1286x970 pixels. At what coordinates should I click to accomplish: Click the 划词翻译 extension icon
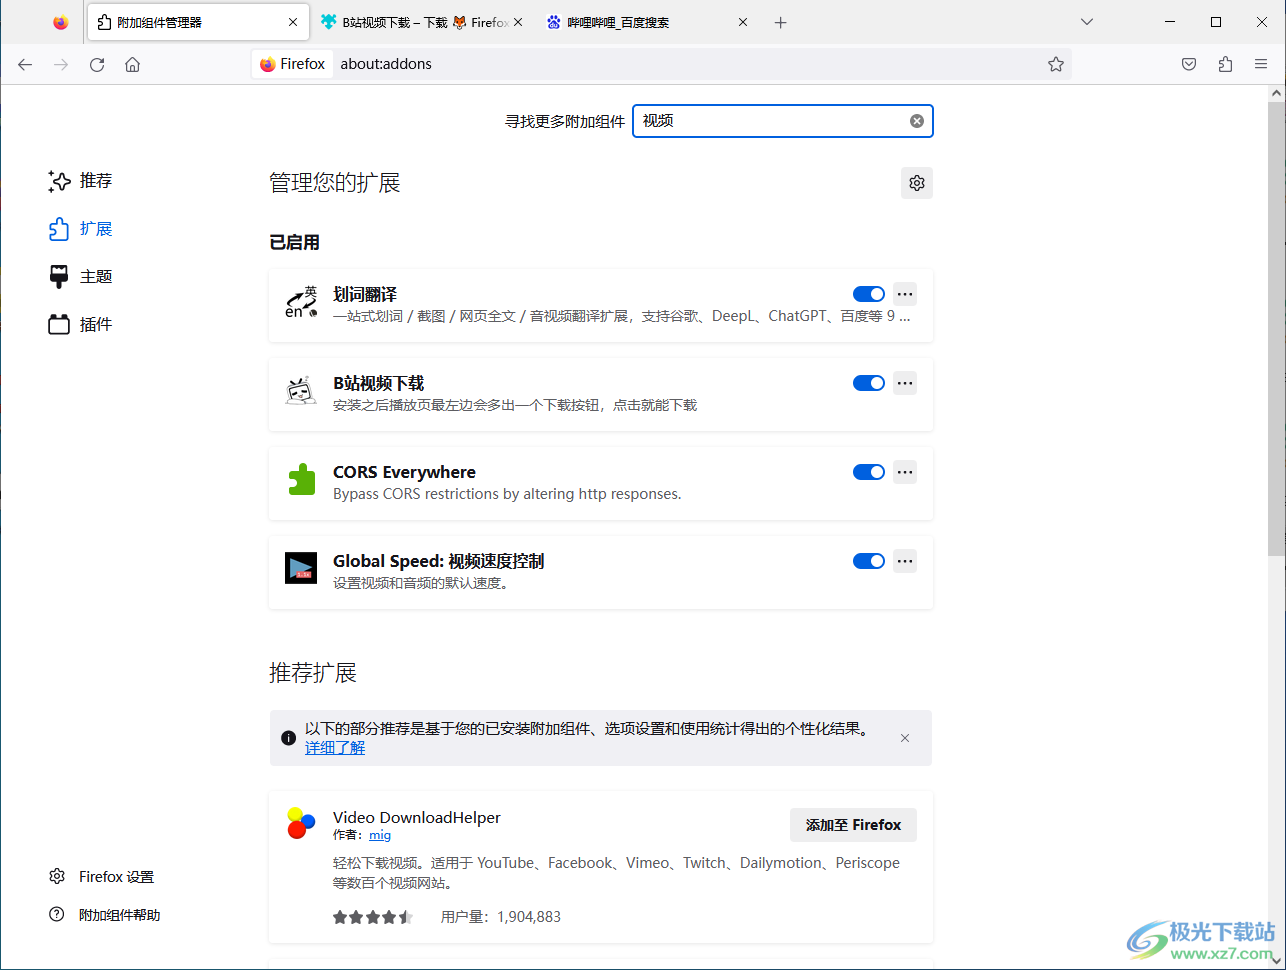coord(301,302)
